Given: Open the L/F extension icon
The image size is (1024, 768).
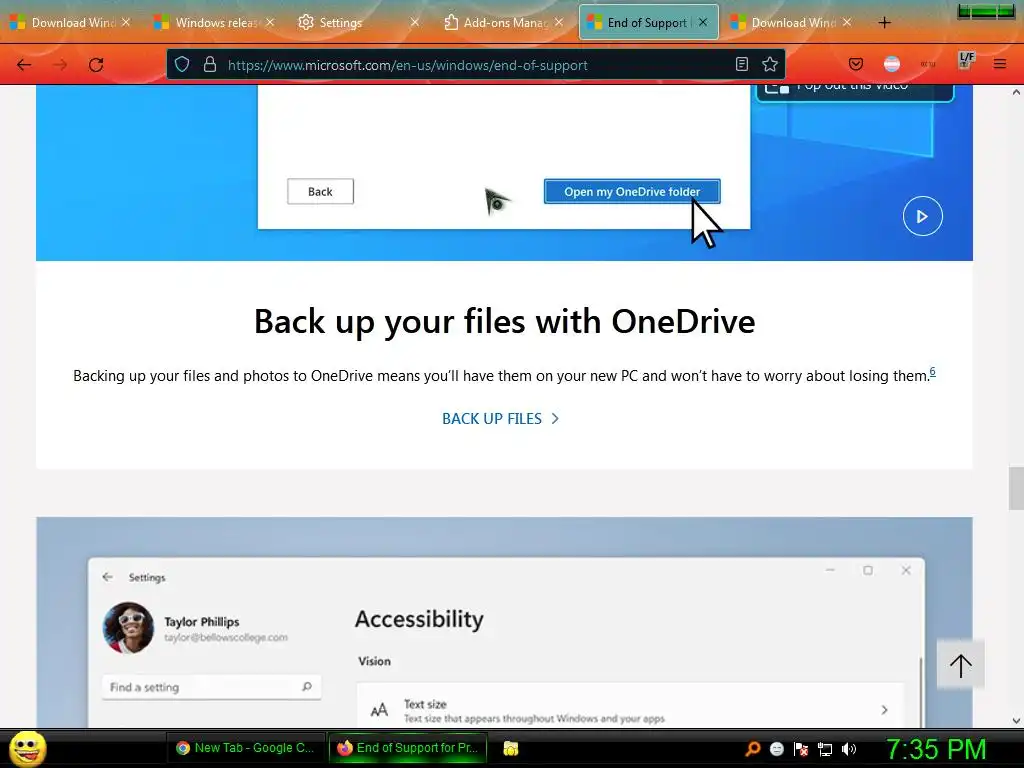Looking at the screenshot, I should pyautogui.click(x=966, y=61).
